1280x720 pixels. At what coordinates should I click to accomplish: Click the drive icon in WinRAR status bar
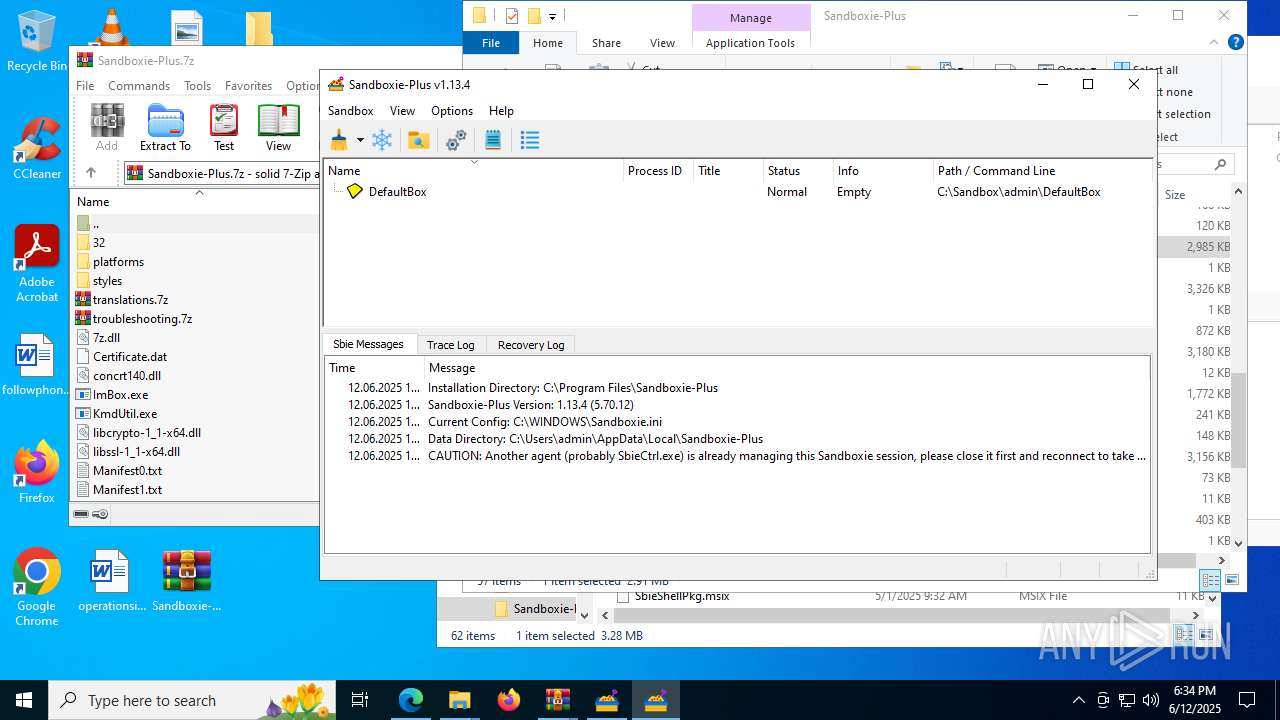(82, 514)
